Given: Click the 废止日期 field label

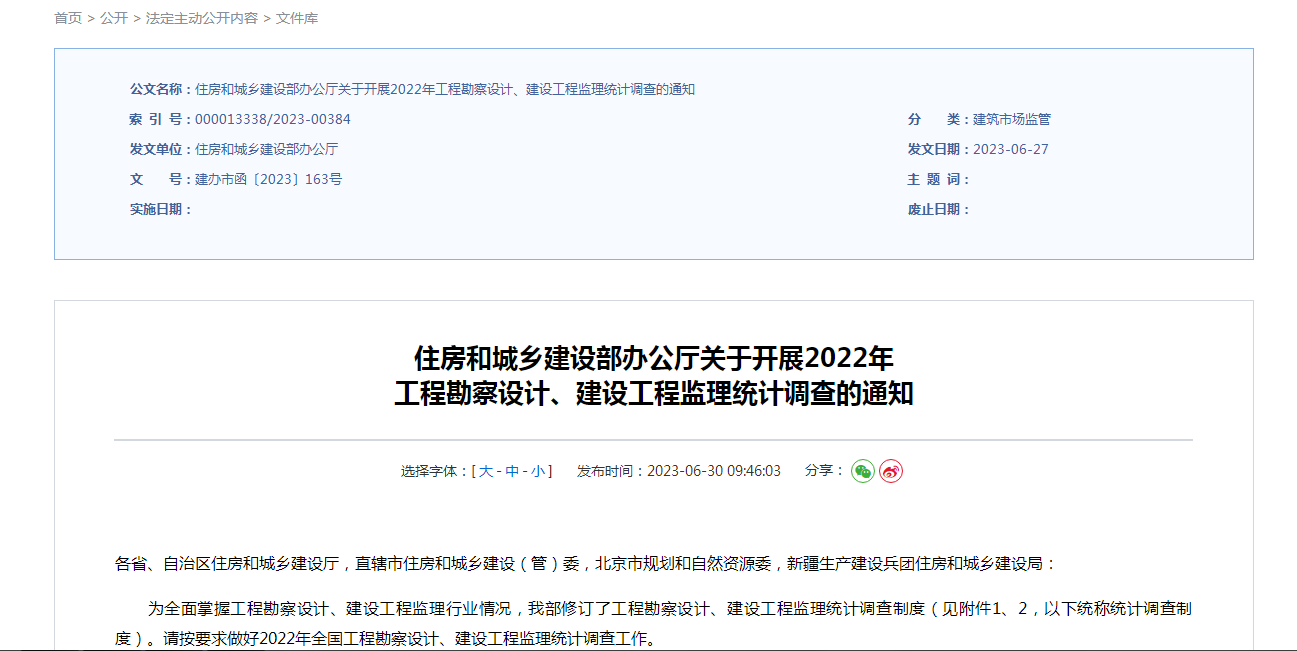Looking at the screenshot, I should point(938,209).
